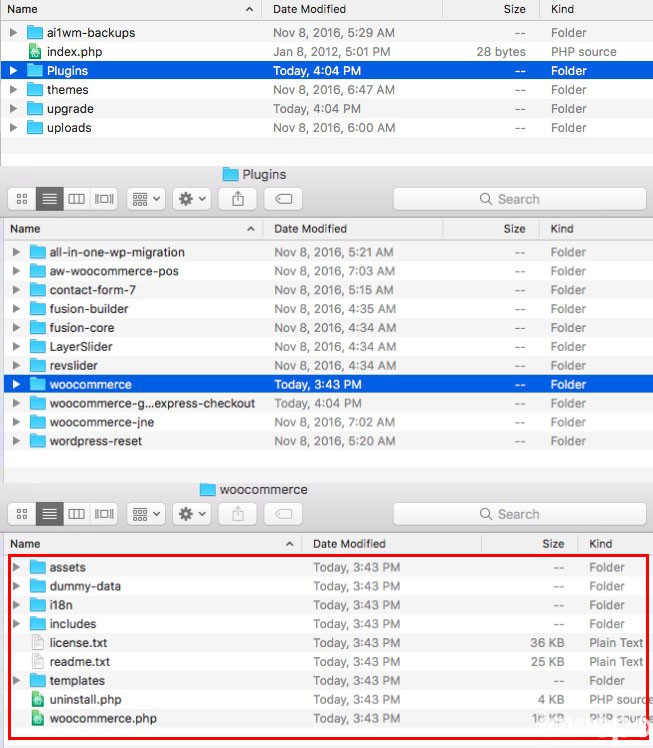Screen dimensions: 653x748
Task: Select the fusion-core folder row
Action: (328, 328)
